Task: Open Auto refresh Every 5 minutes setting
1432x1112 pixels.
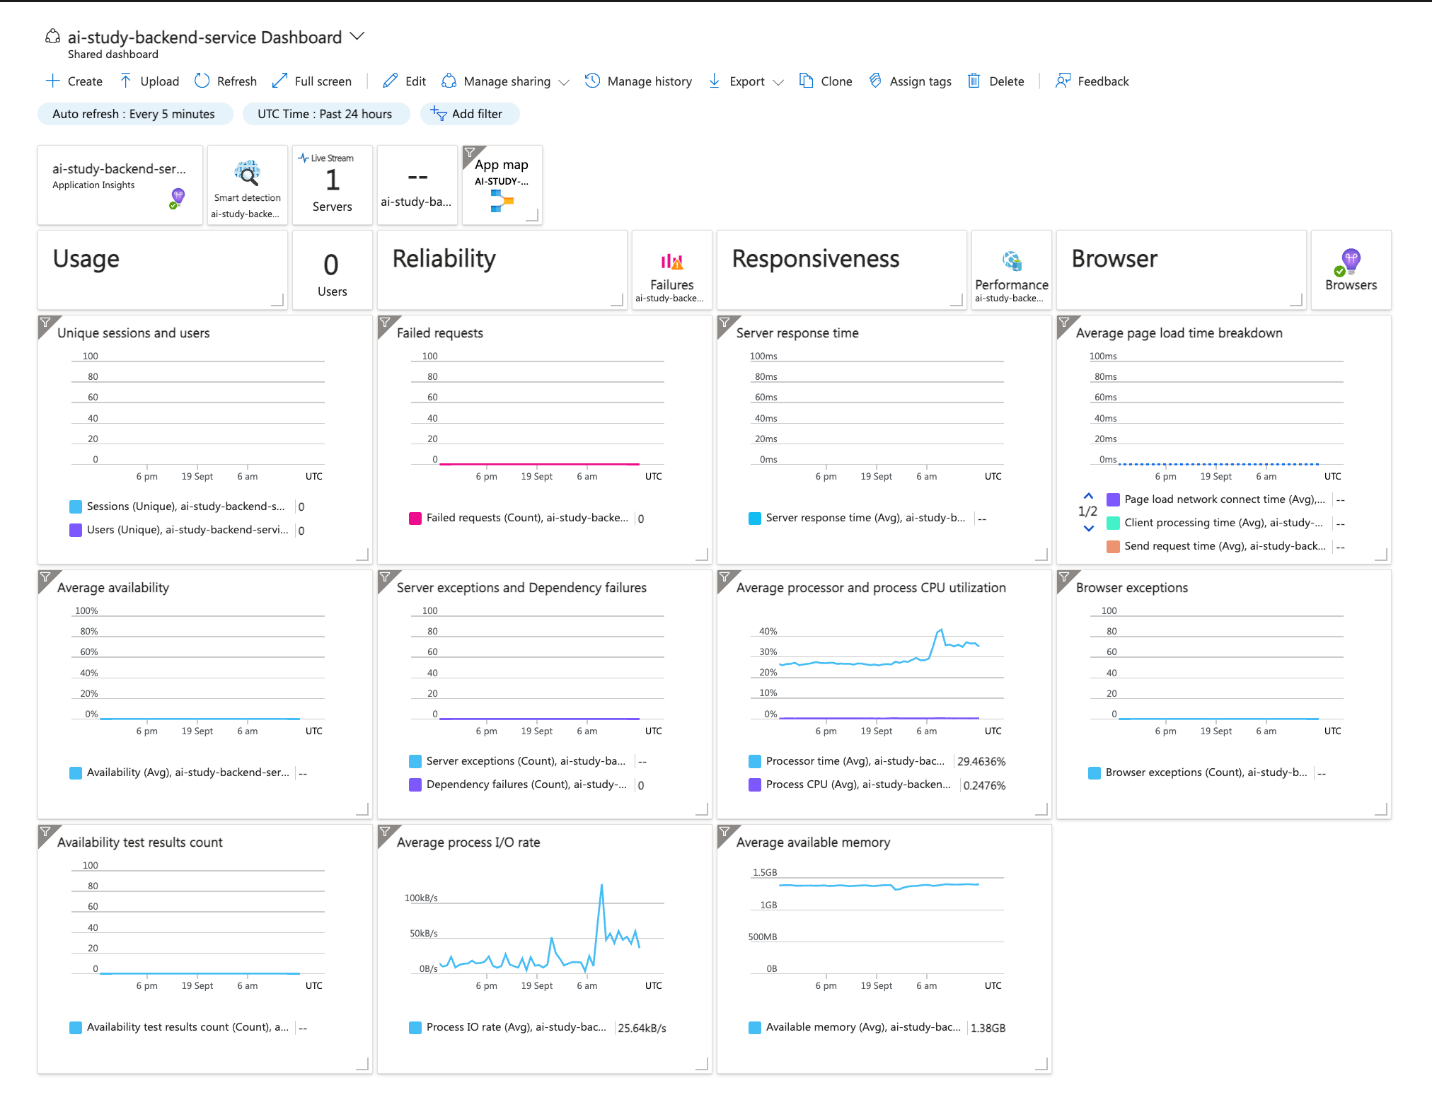Action: pos(135,114)
